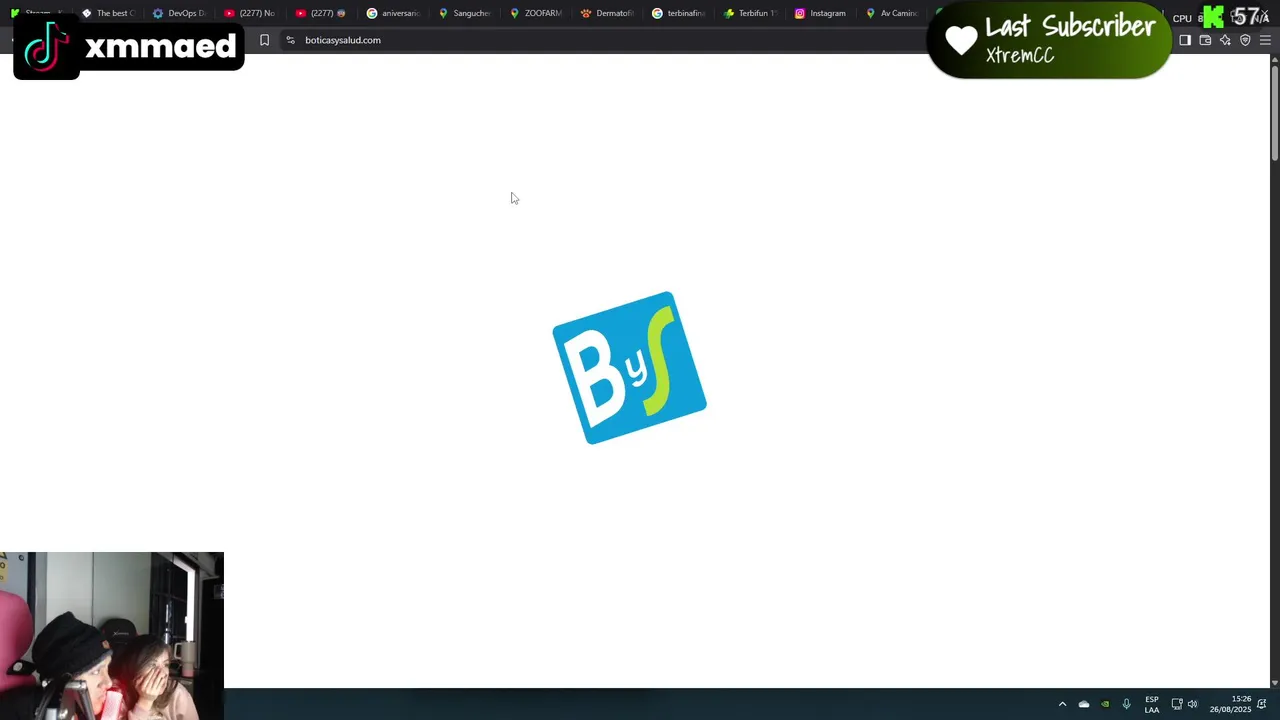Switch to the Terbifun tab

[x=750, y=13]
